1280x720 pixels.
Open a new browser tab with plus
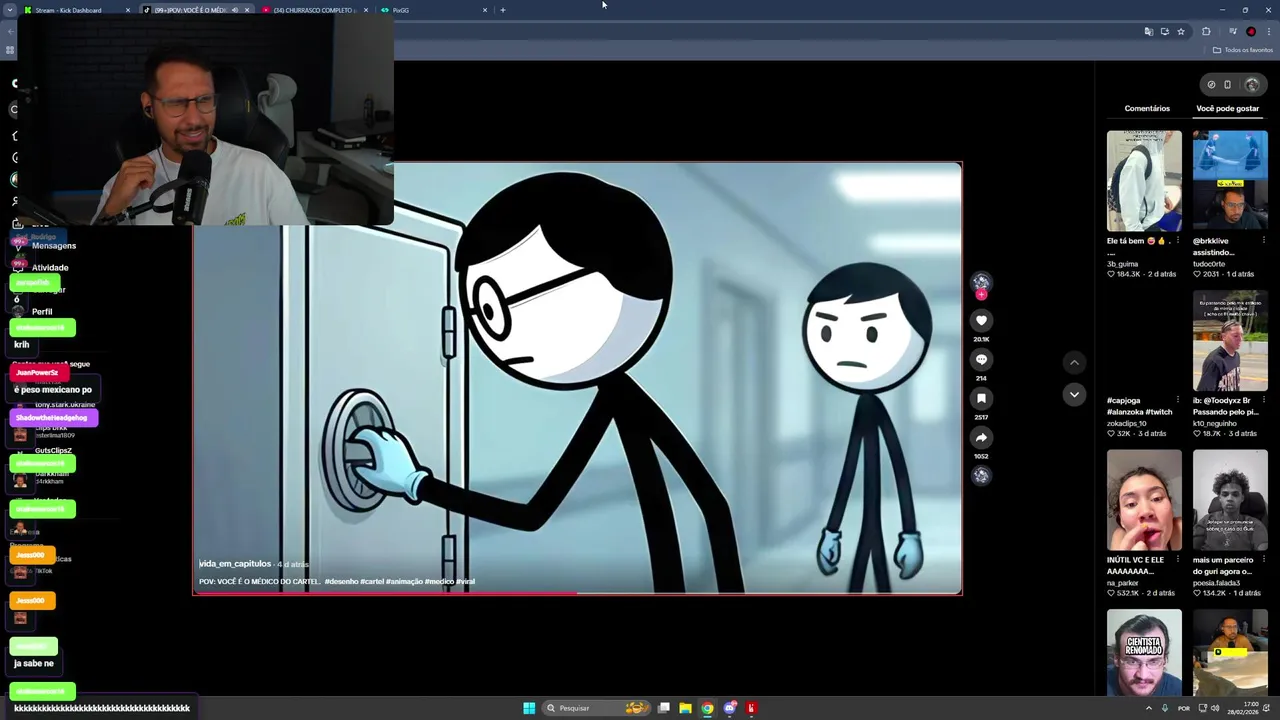503,10
